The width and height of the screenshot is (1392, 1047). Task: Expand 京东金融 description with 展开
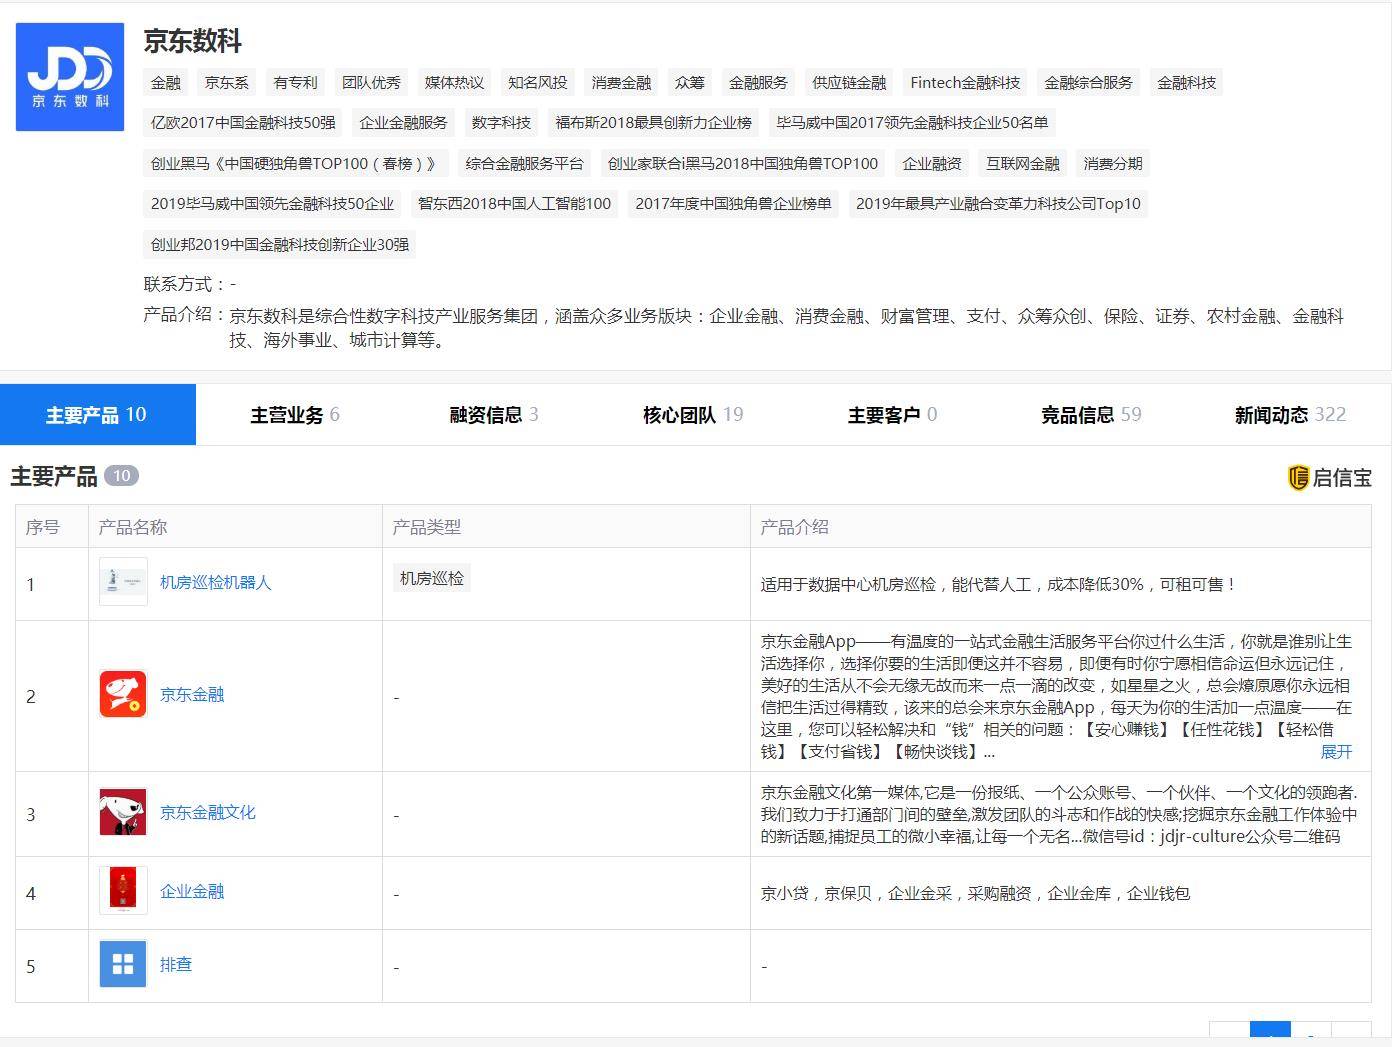[x=1336, y=751]
